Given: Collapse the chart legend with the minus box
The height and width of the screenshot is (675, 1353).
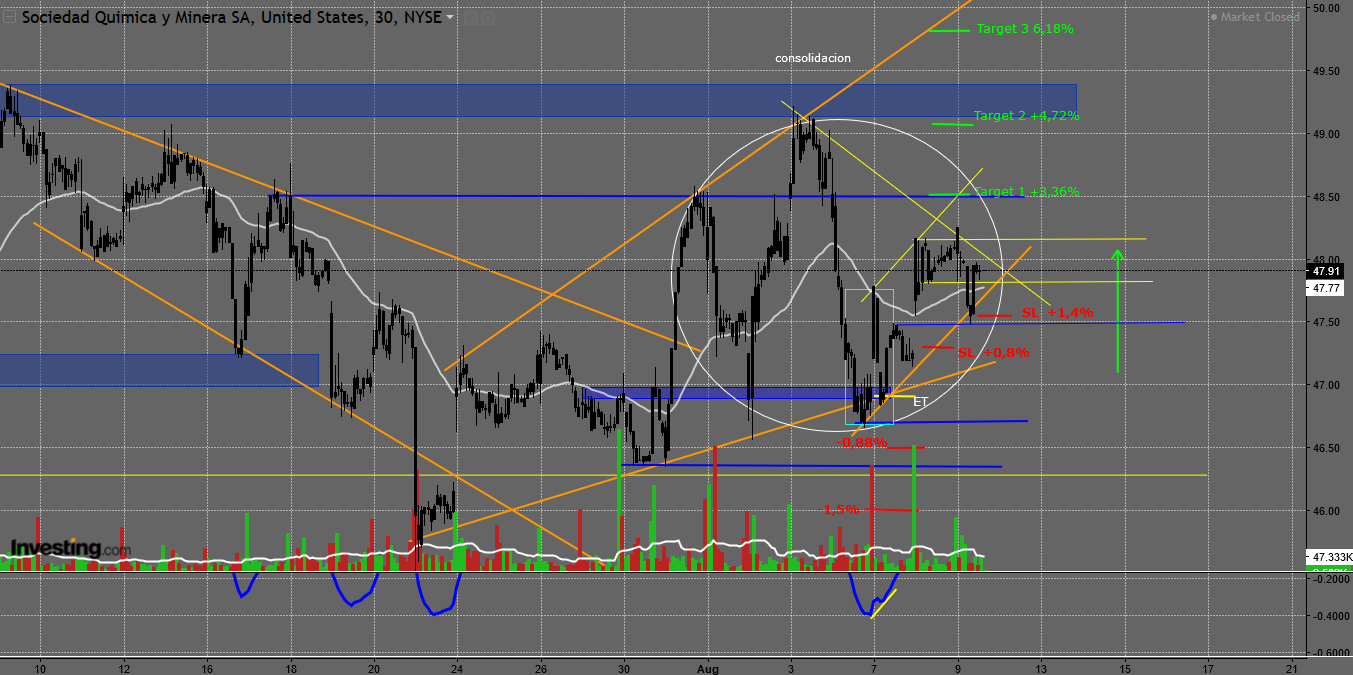Looking at the screenshot, I should pyautogui.click(x=9, y=17).
